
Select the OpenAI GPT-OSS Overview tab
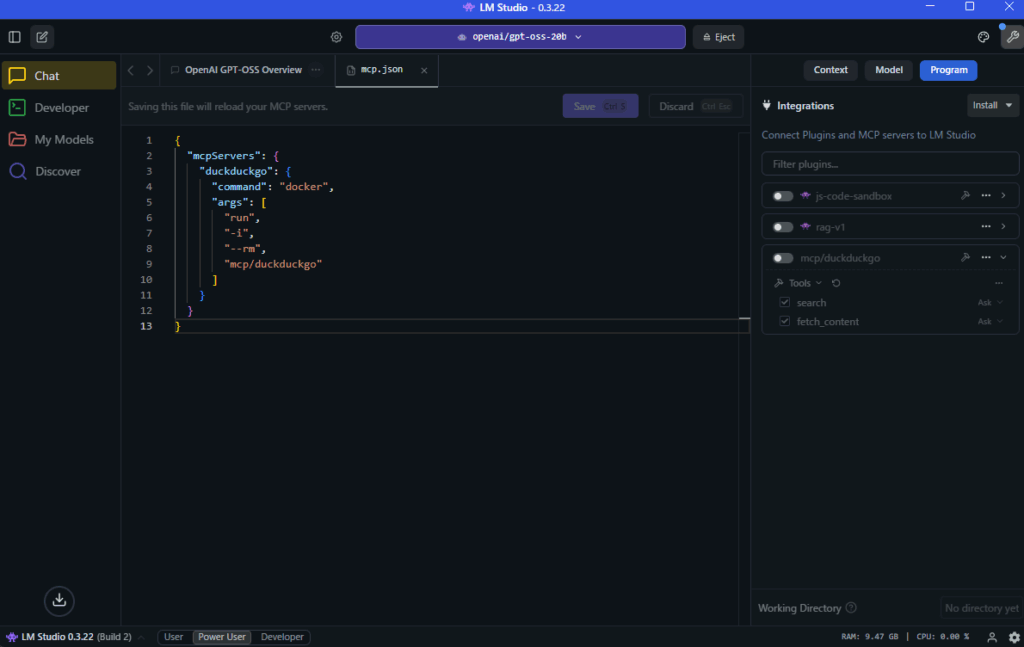[x=243, y=70]
